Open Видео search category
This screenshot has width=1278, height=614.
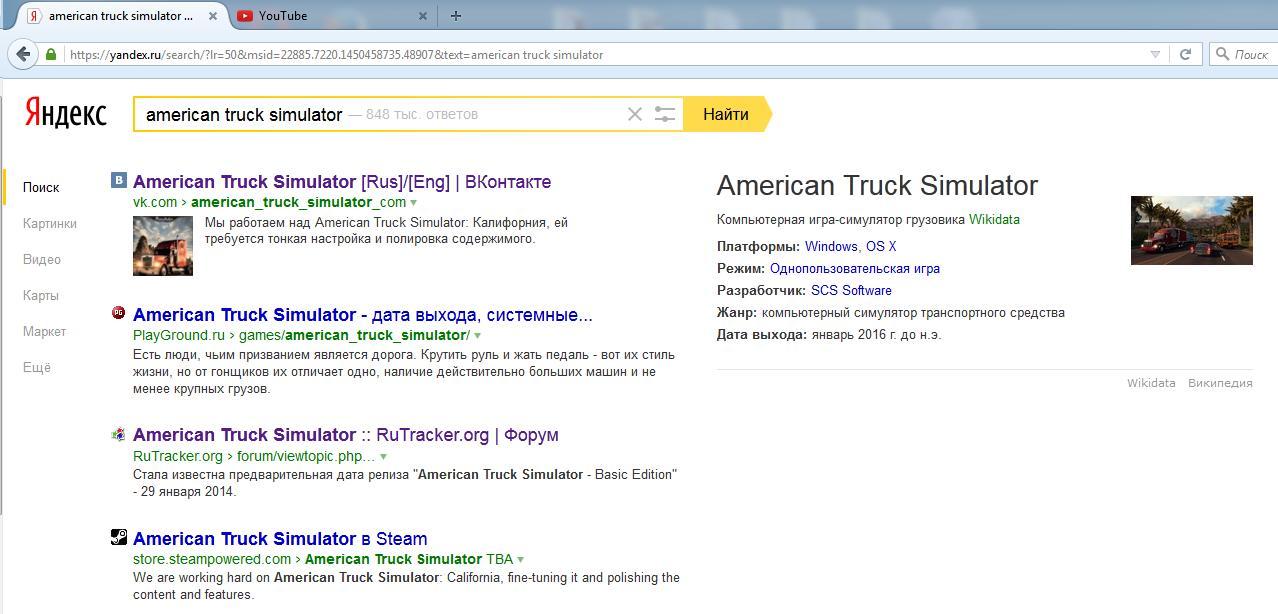42,259
